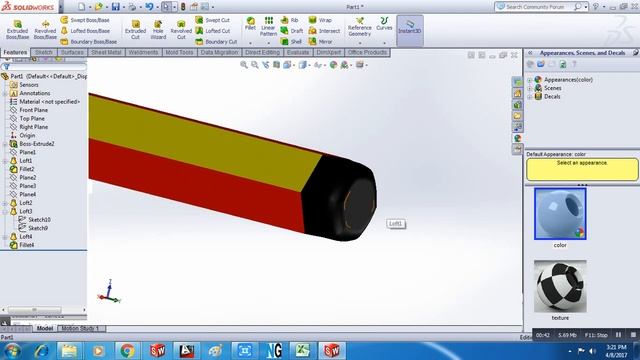Apply the Fillet tool
The width and height of the screenshot is (640, 360).
click(x=250, y=24)
